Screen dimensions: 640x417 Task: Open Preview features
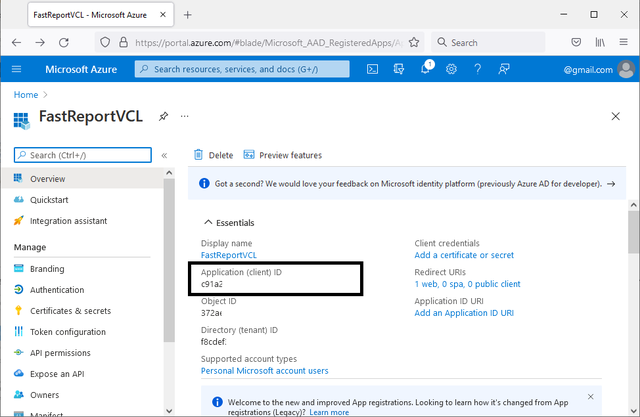pos(282,155)
